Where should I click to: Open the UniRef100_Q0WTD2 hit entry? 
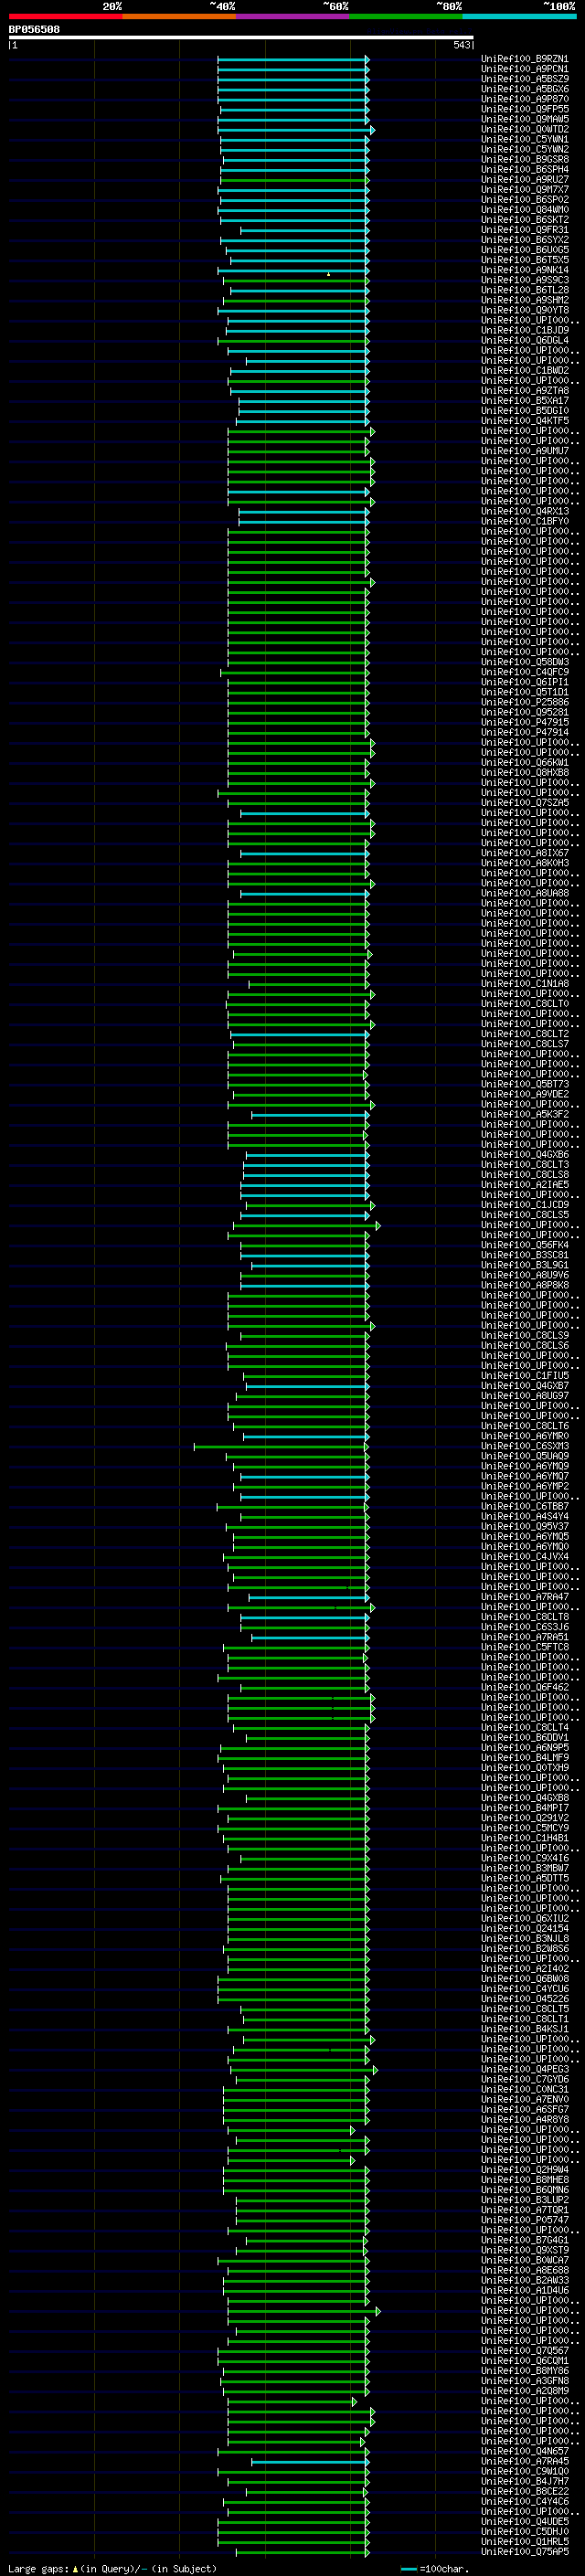pos(525,129)
